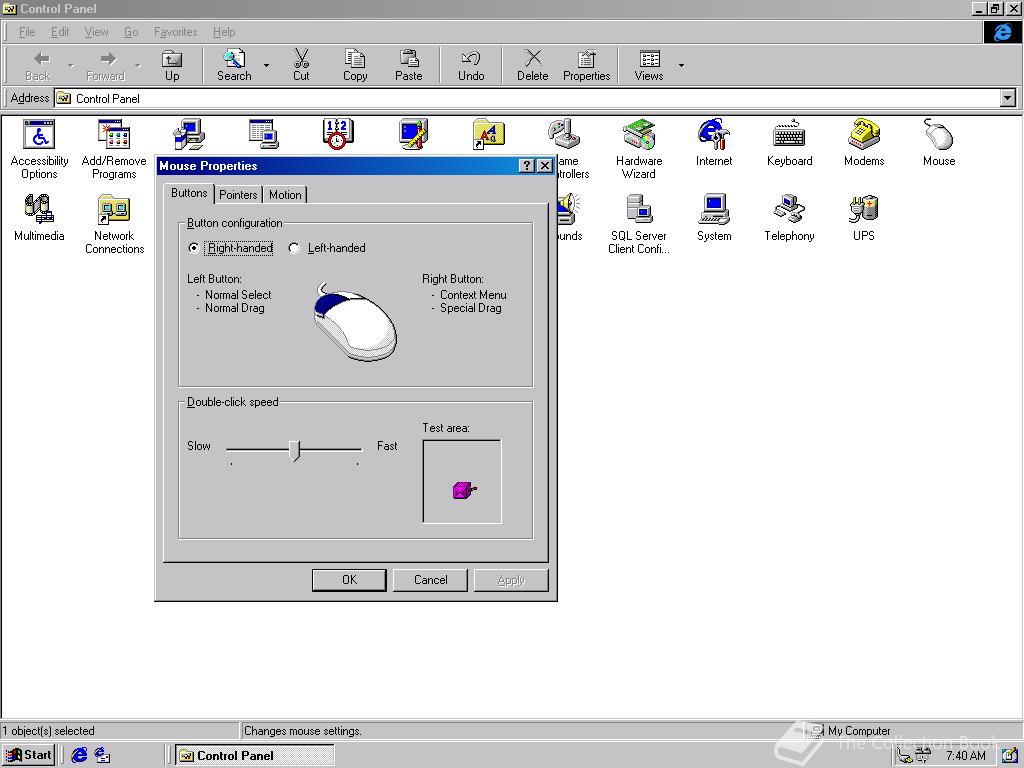1024x768 pixels.
Task: Select the Right-handed button configuration
Action: (x=194, y=248)
